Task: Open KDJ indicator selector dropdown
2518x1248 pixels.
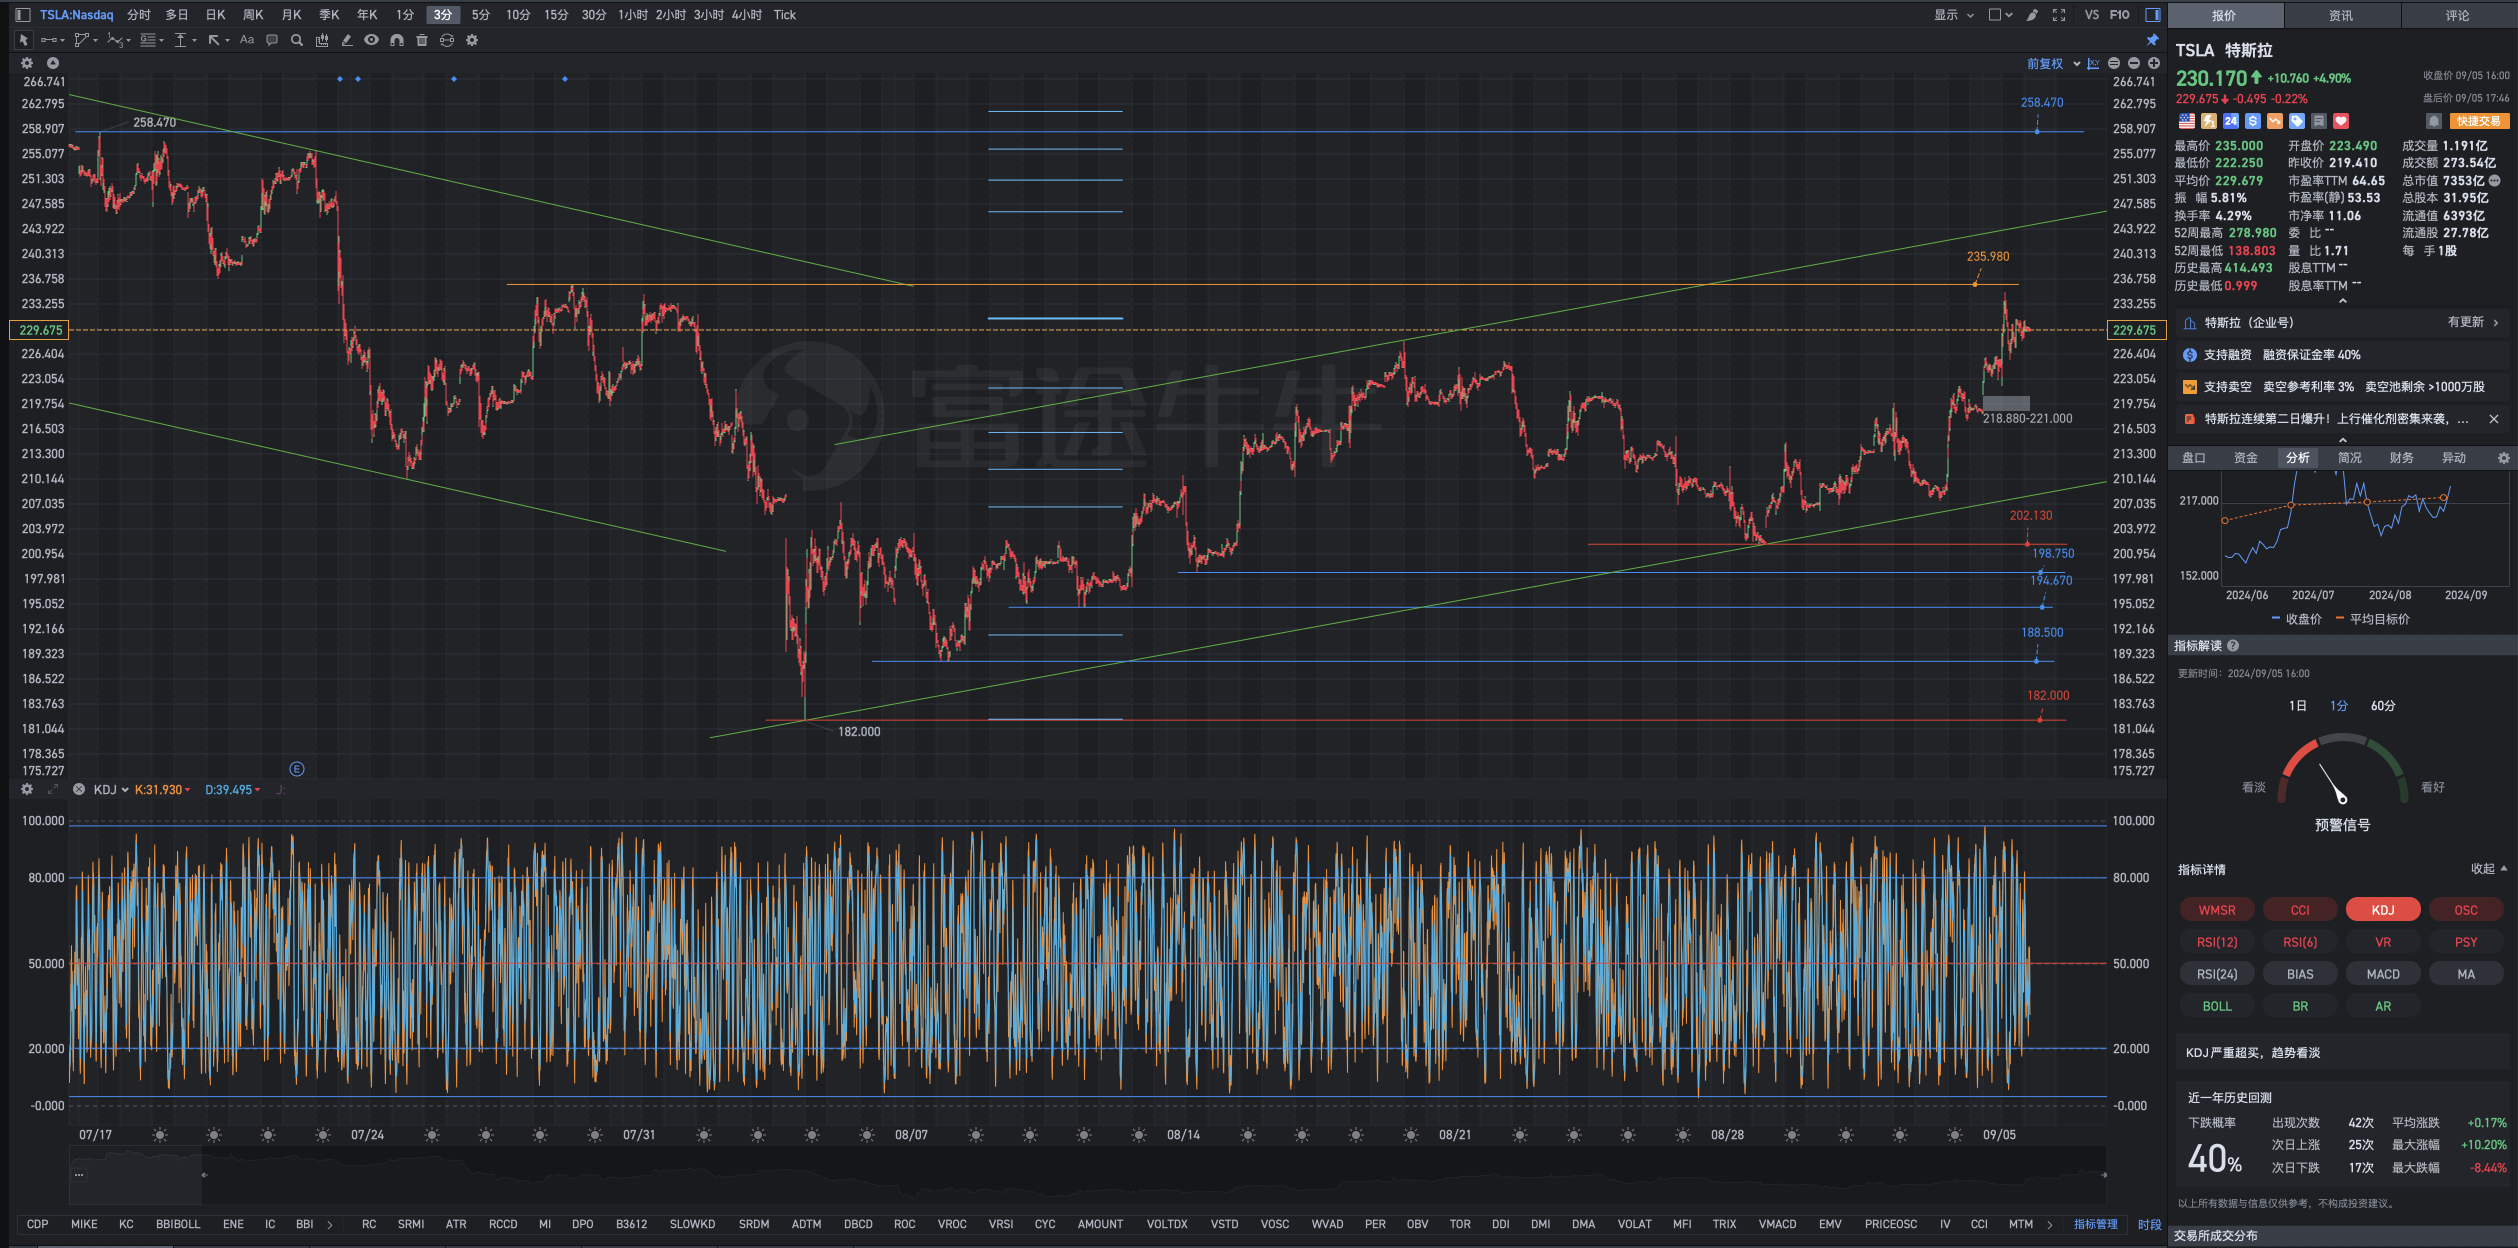Action: pos(111,790)
